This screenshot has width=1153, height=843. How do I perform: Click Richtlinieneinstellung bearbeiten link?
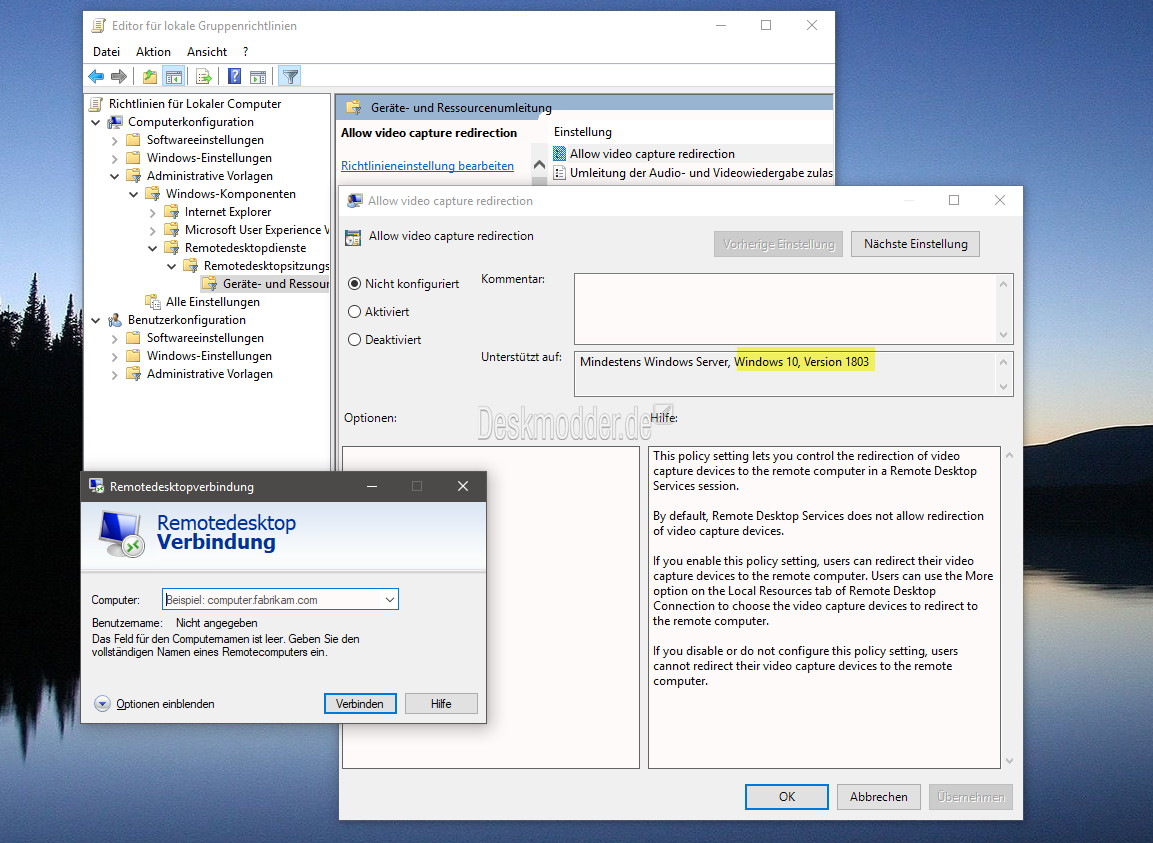click(x=427, y=166)
